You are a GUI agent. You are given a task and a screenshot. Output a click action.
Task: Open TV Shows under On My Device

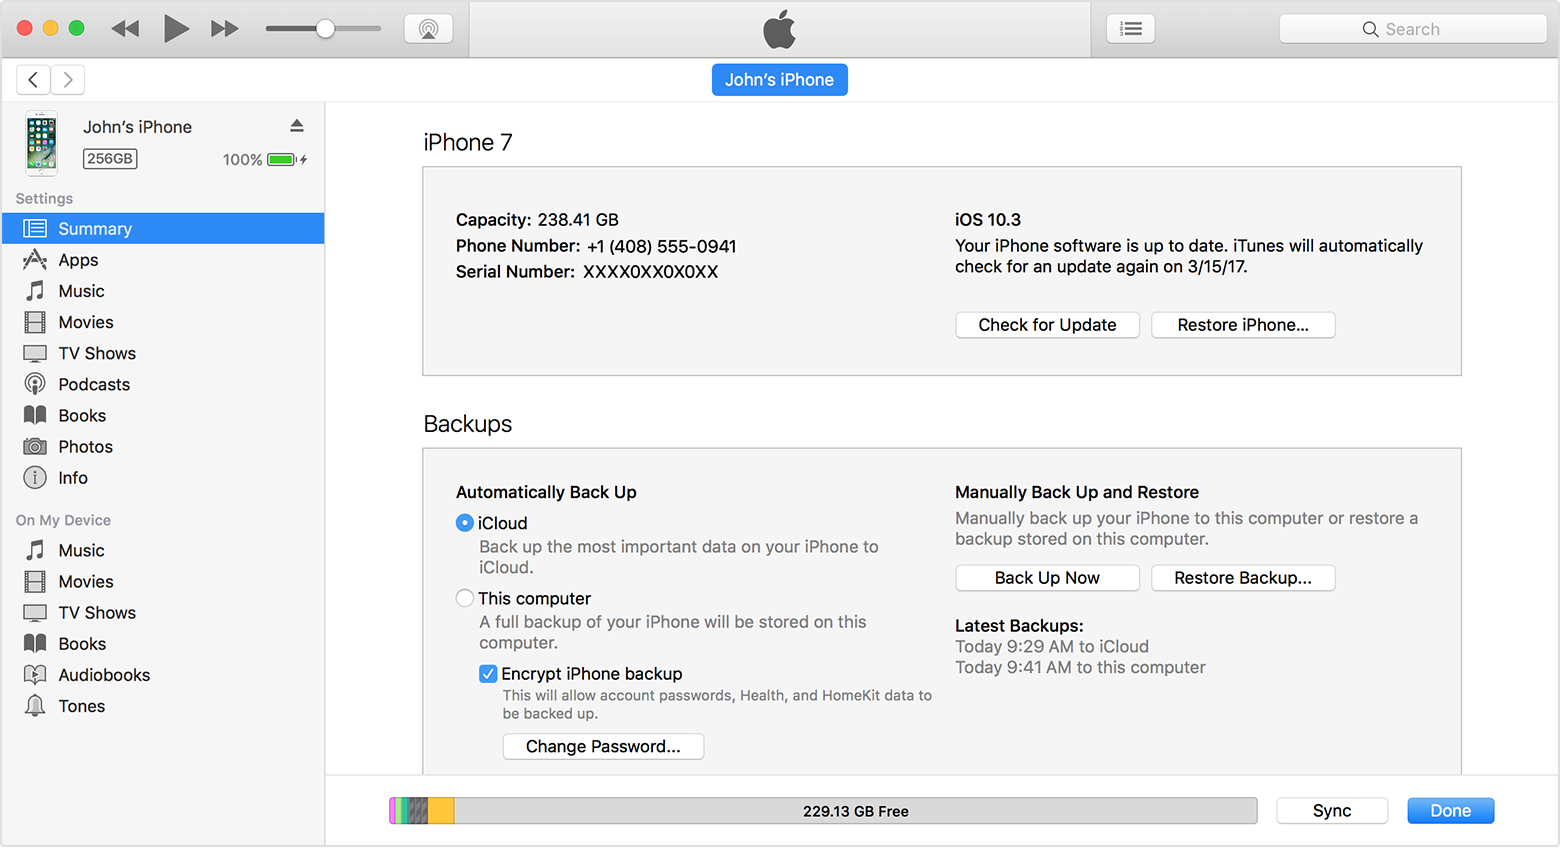(163, 612)
